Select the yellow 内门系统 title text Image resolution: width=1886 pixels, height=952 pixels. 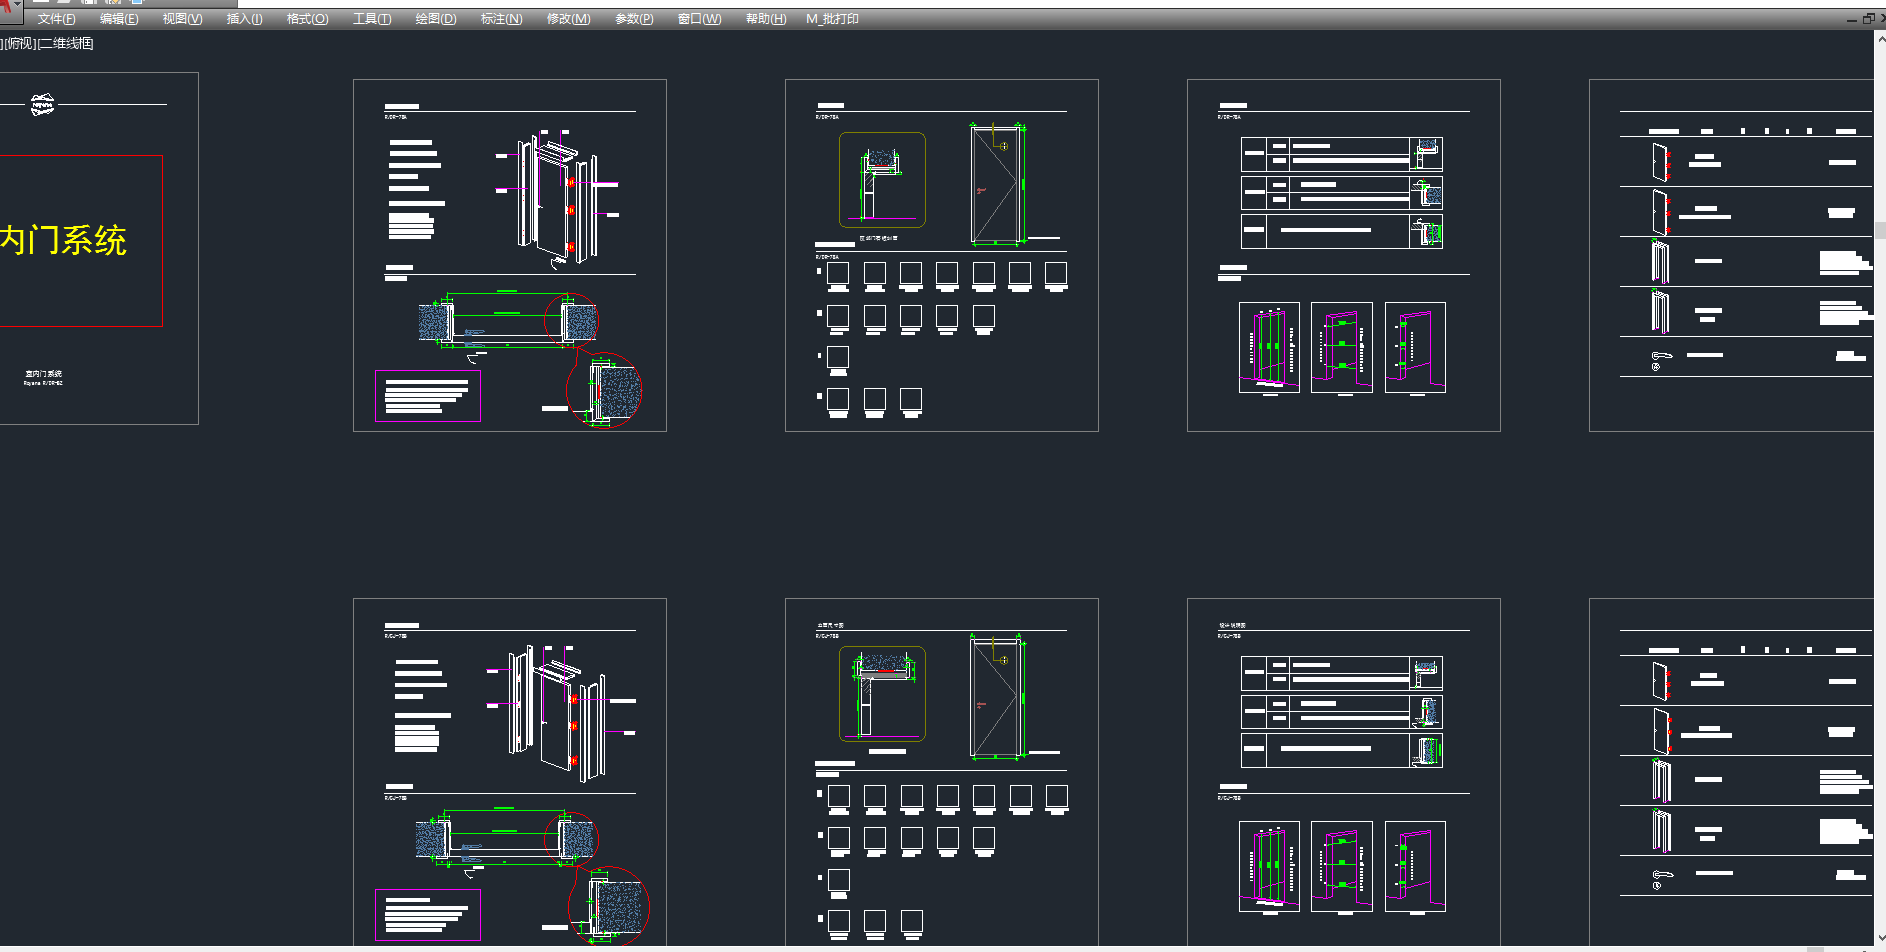[63, 240]
